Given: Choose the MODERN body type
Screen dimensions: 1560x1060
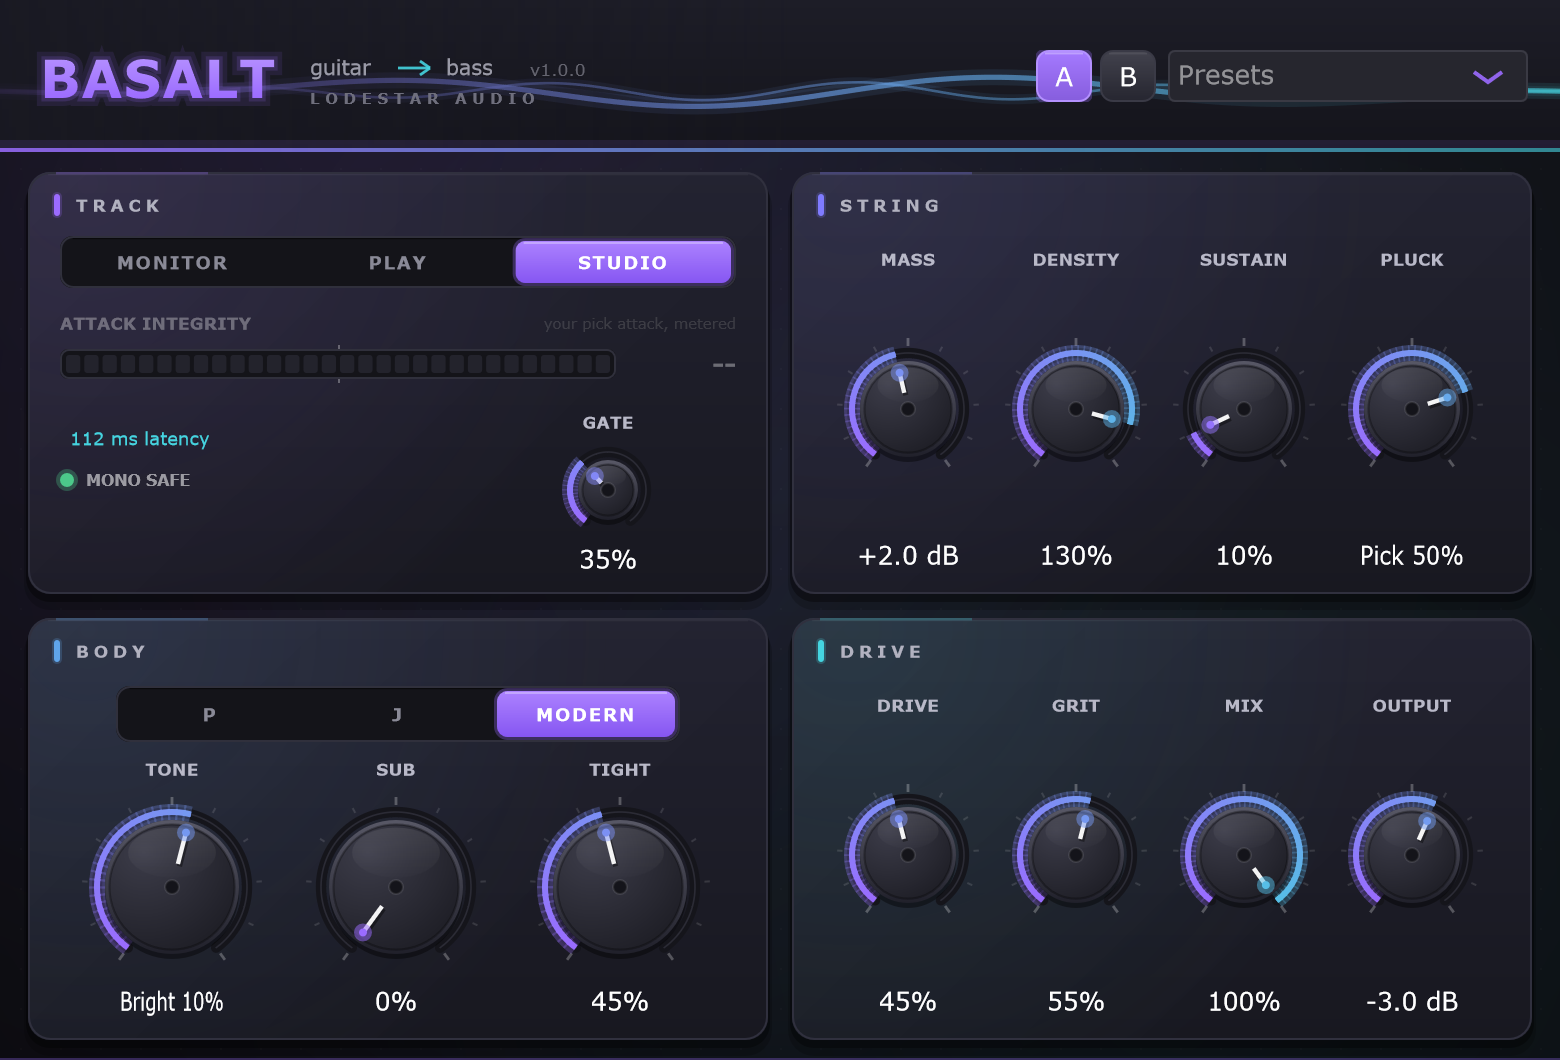Looking at the screenshot, I should (x=585, y=715).
